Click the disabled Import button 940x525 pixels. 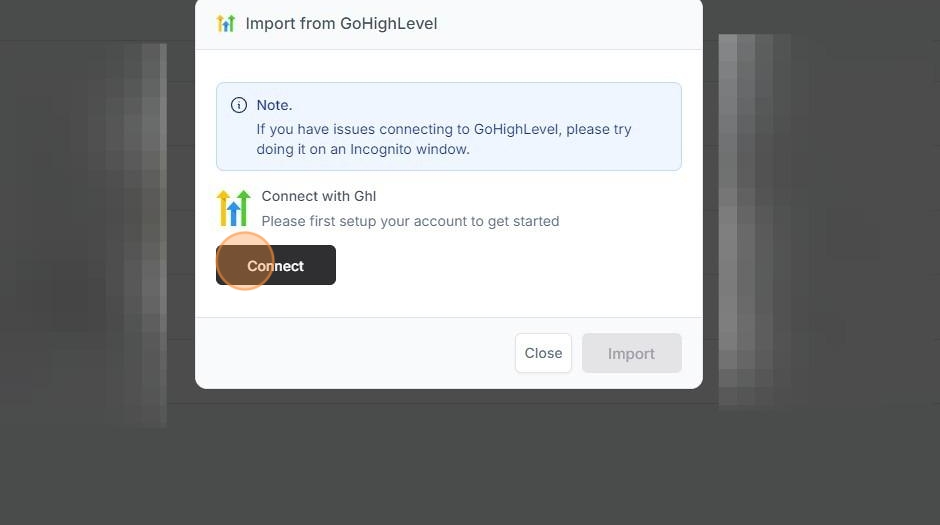[x=631, y=353]
